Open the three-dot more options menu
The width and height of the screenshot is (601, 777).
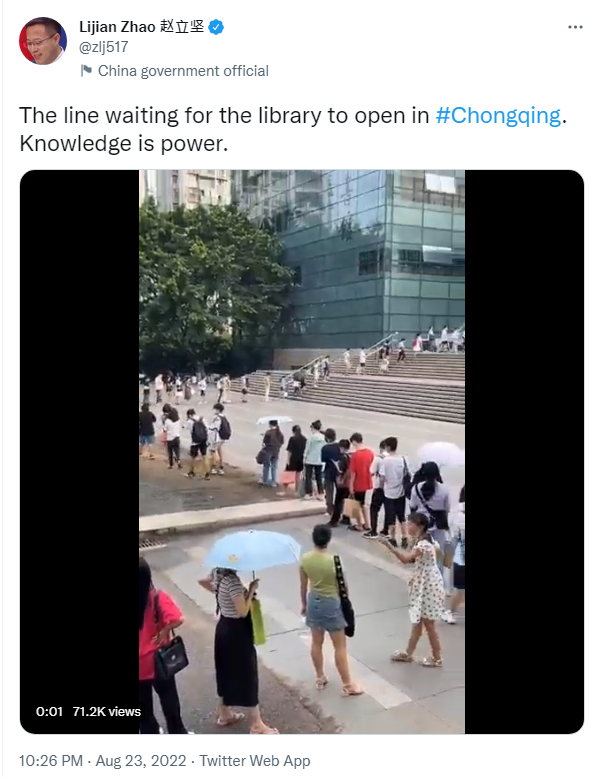(x=575, y=27)
